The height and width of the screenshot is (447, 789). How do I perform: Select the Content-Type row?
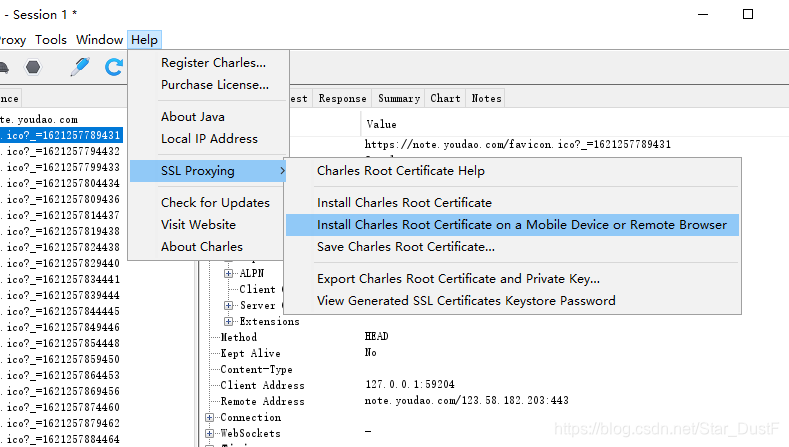257,369
